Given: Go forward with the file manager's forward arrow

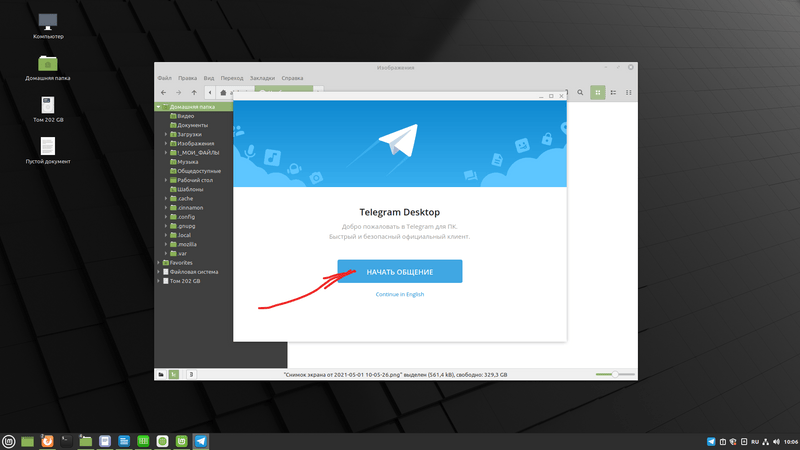Looking at the screenshot, I should pyautogui.click(x=179, y=92).
